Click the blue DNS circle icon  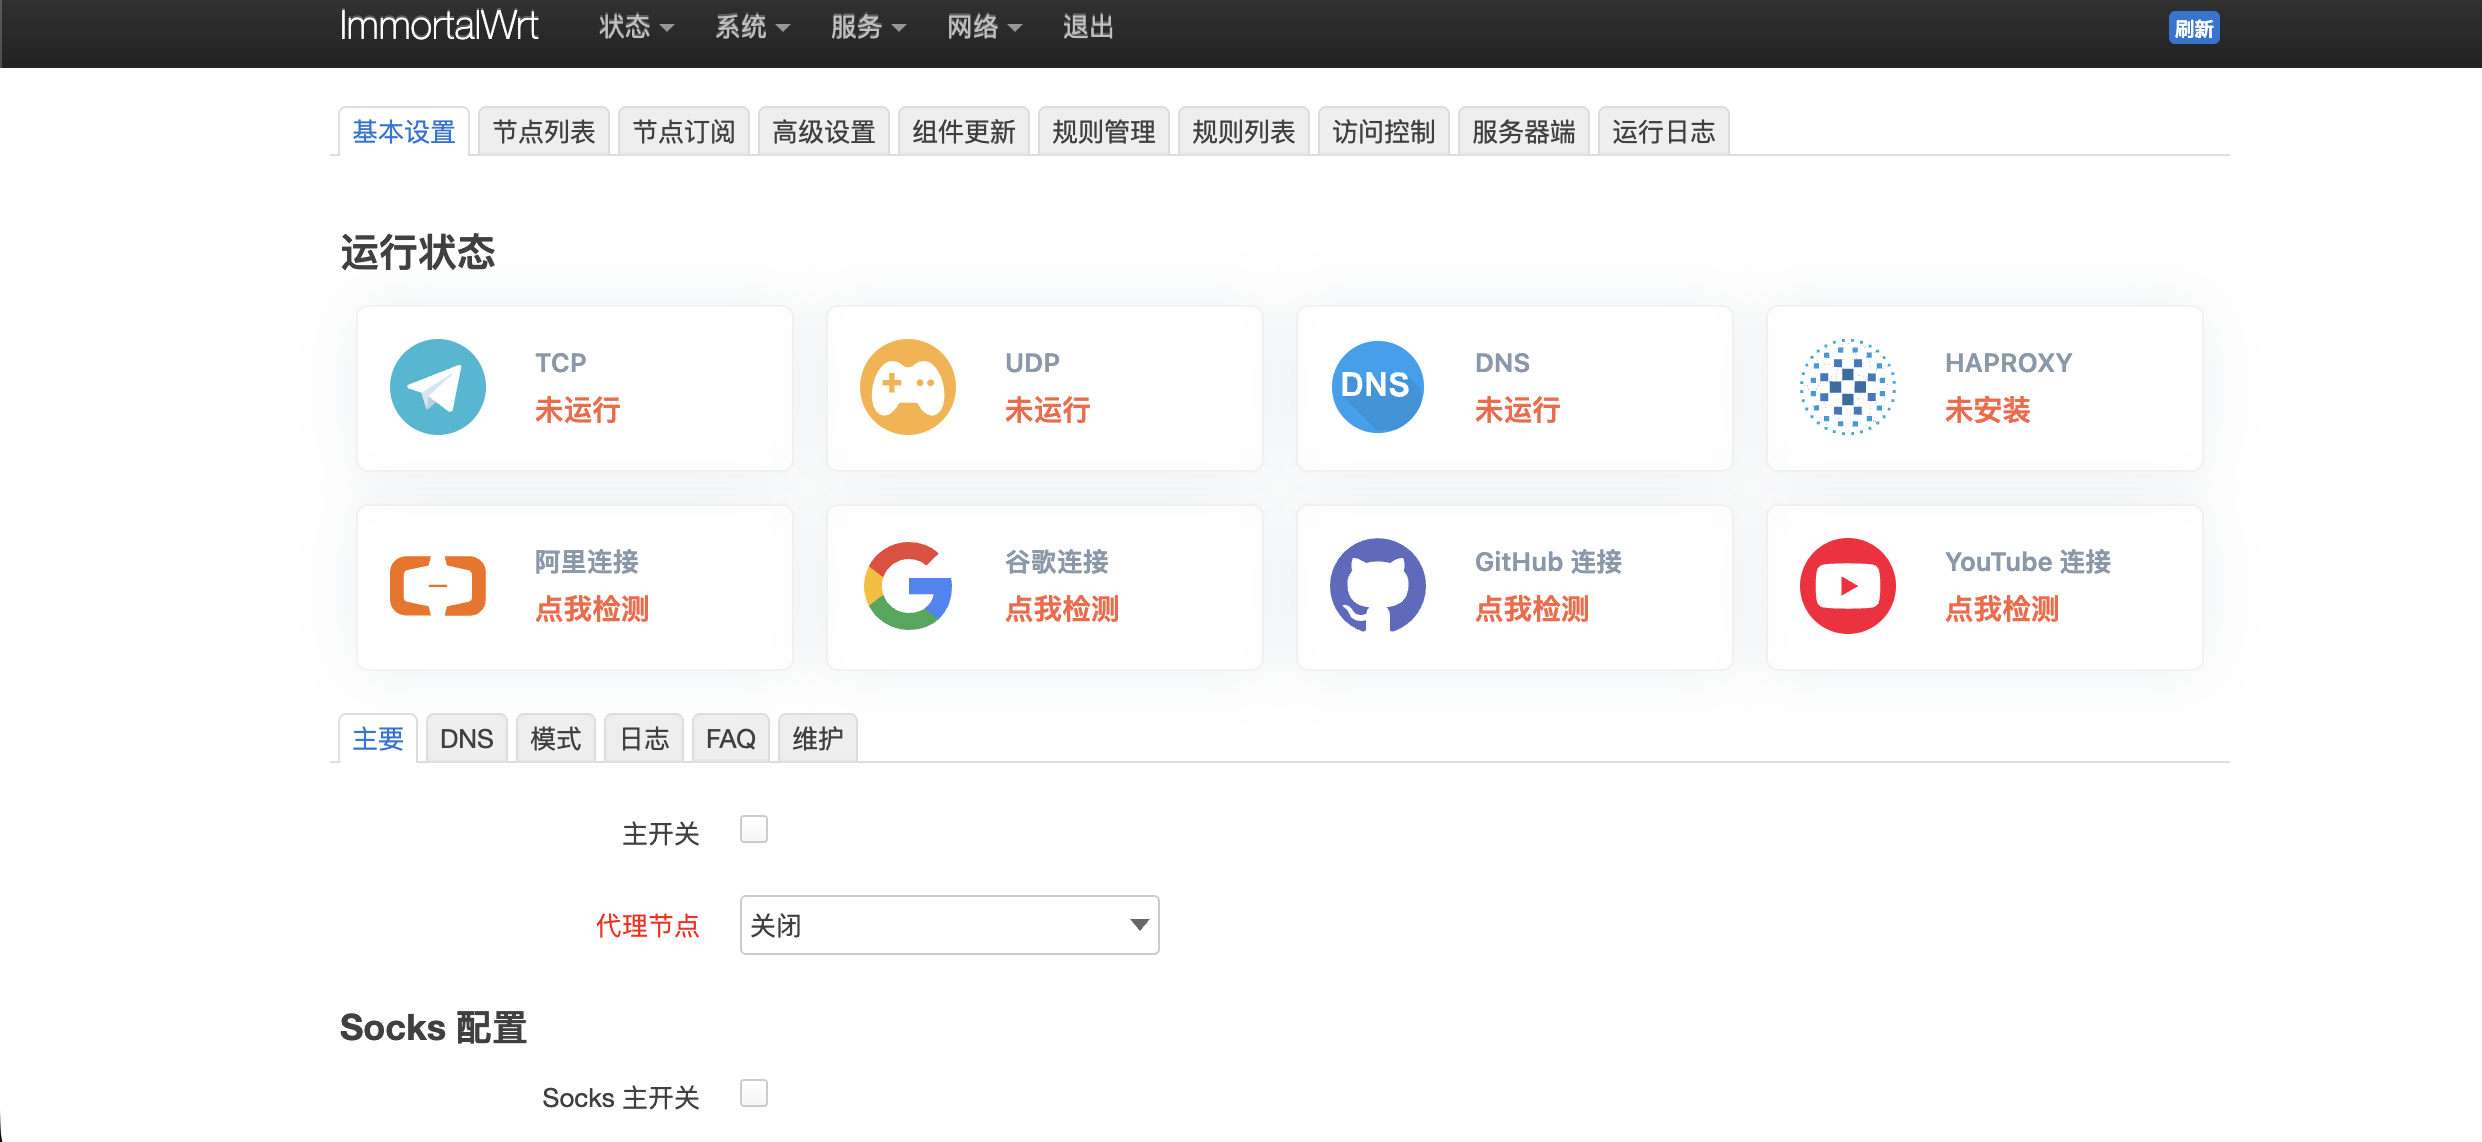tap(1378, 387)
